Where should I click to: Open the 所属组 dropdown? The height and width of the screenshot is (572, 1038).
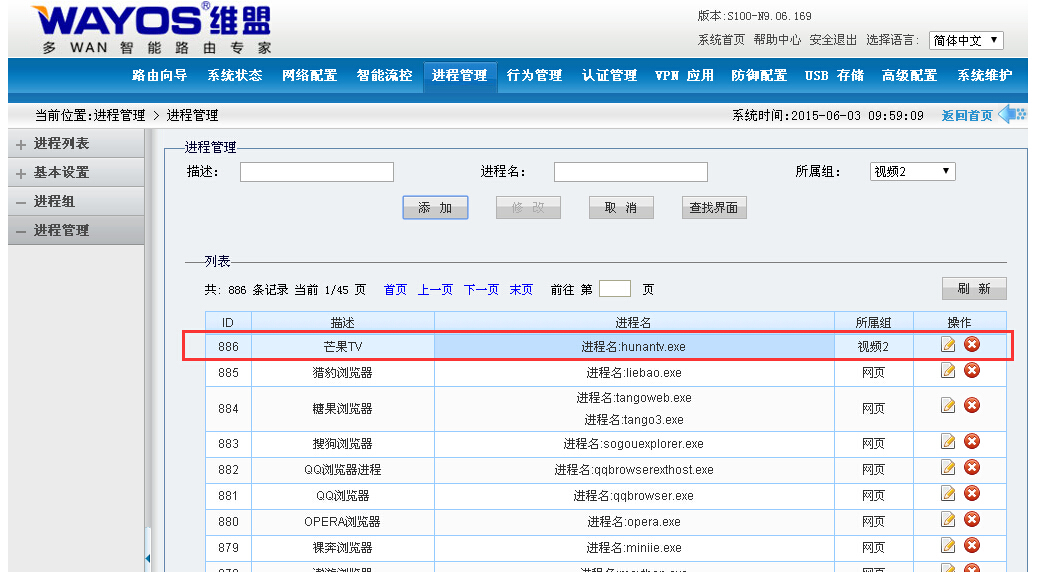912,172
